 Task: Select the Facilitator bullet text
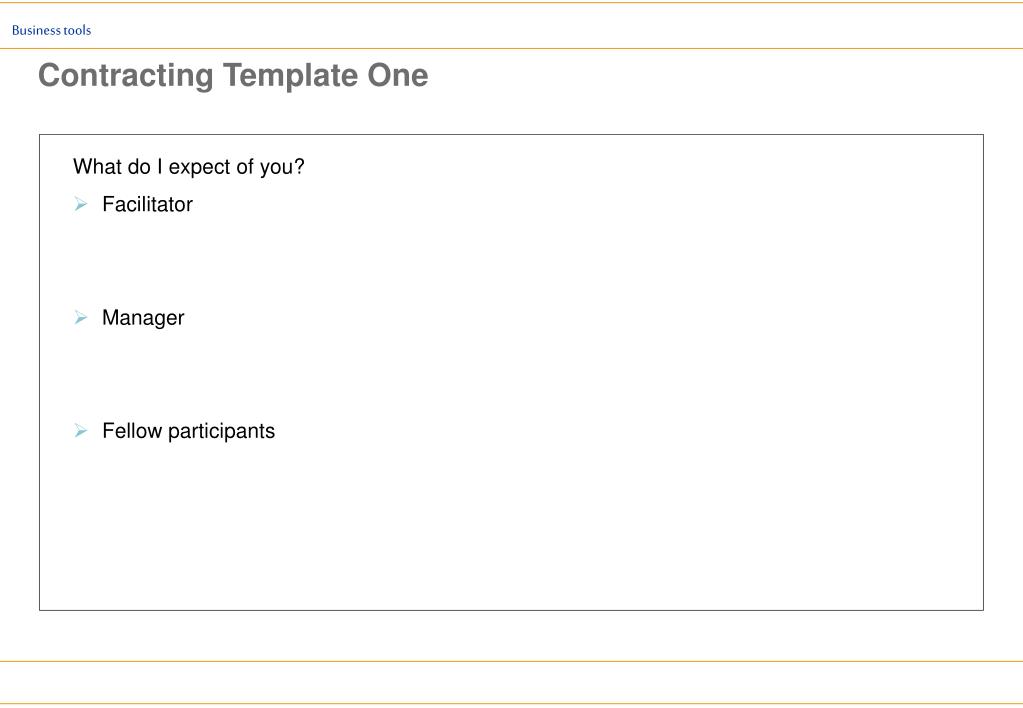click(x=147, y=204)
